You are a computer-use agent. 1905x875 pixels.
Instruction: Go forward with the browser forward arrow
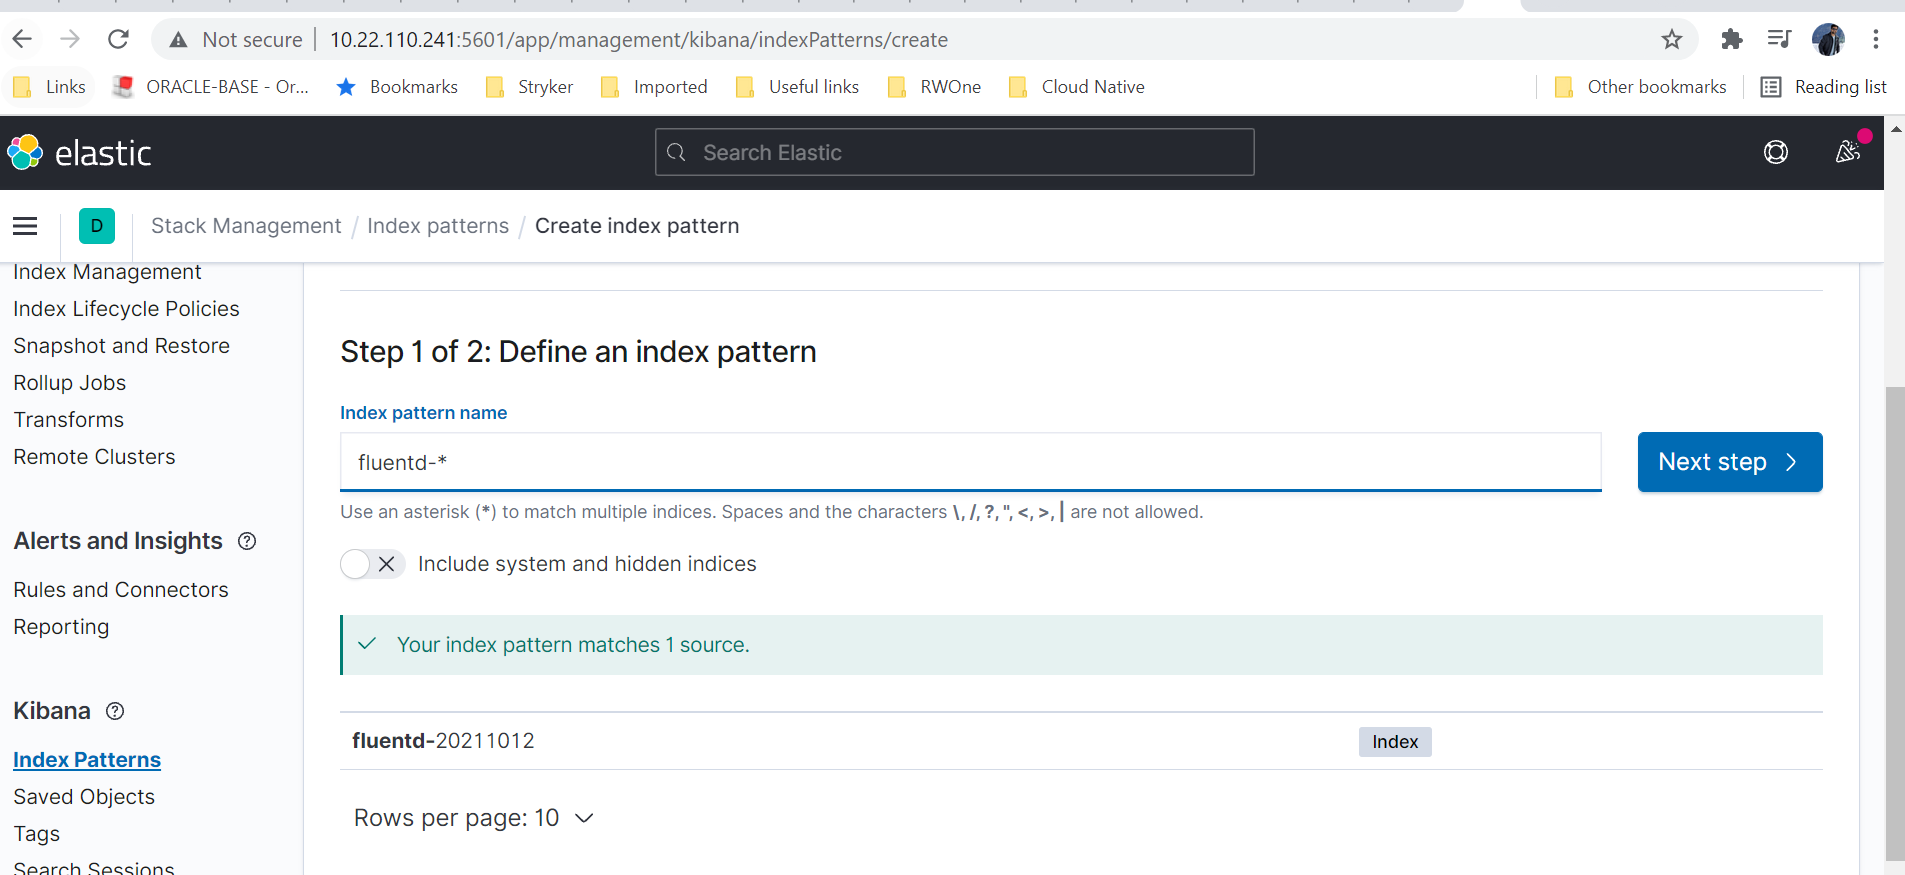point(70,39)
